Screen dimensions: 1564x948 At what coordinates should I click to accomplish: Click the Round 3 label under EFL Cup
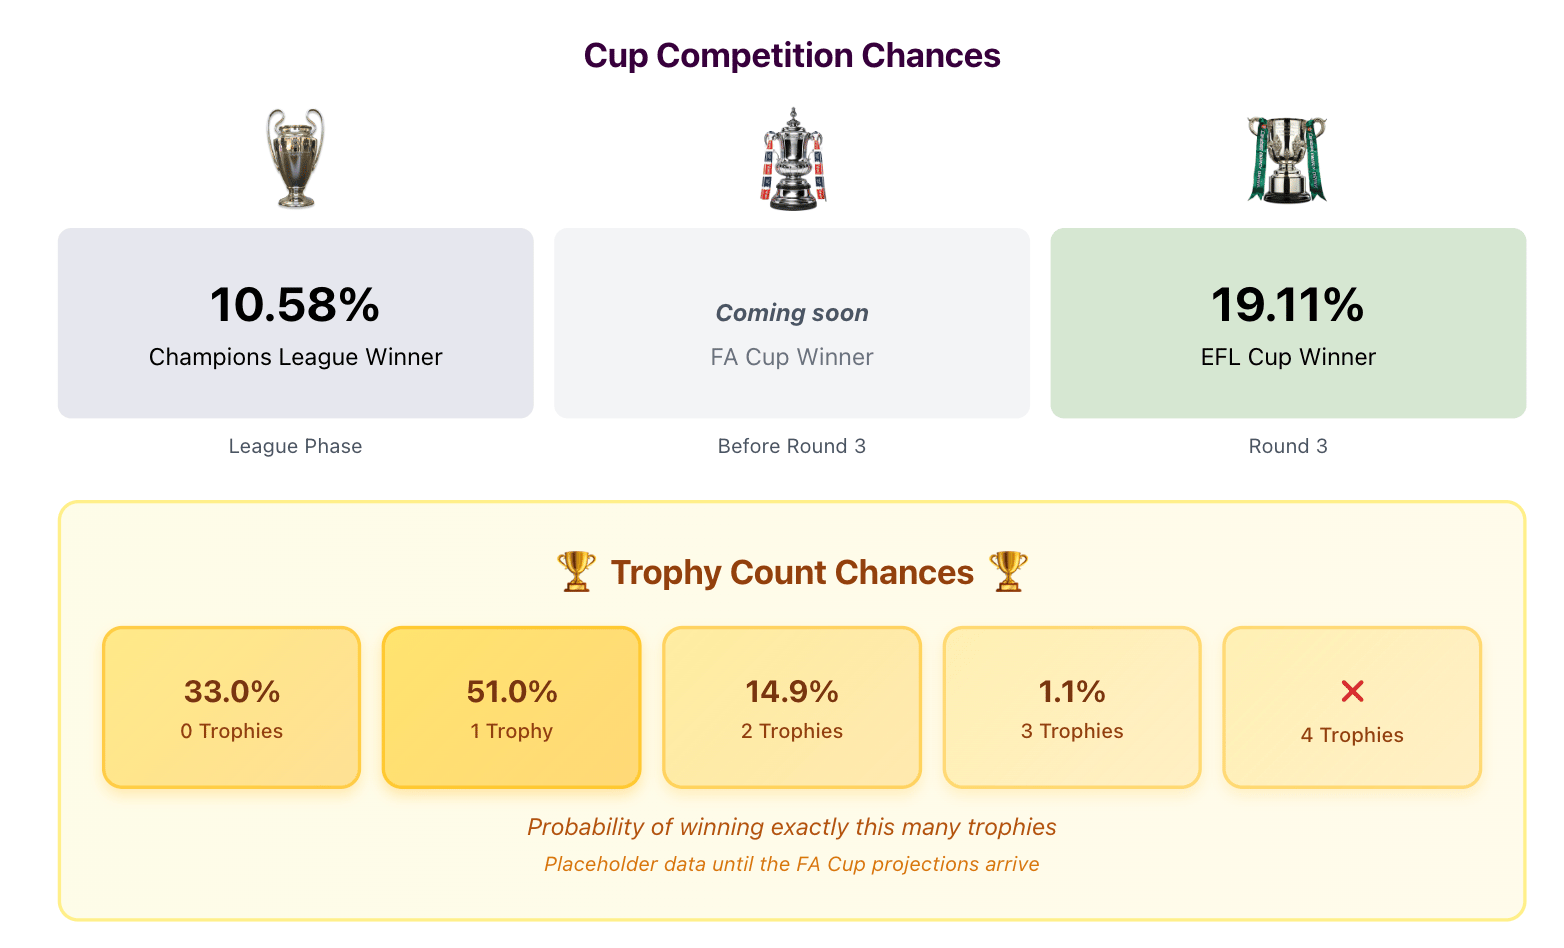point(1288,446)
